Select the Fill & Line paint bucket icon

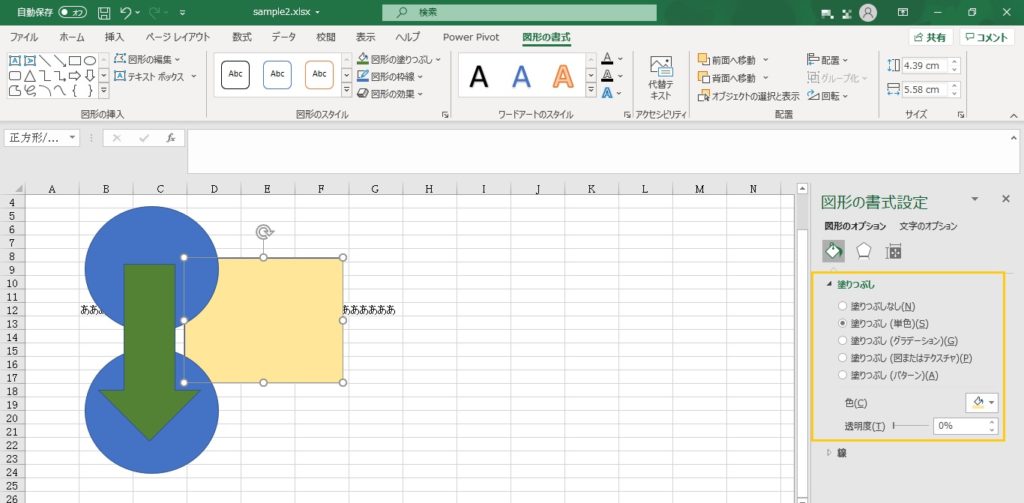point(833,251)
